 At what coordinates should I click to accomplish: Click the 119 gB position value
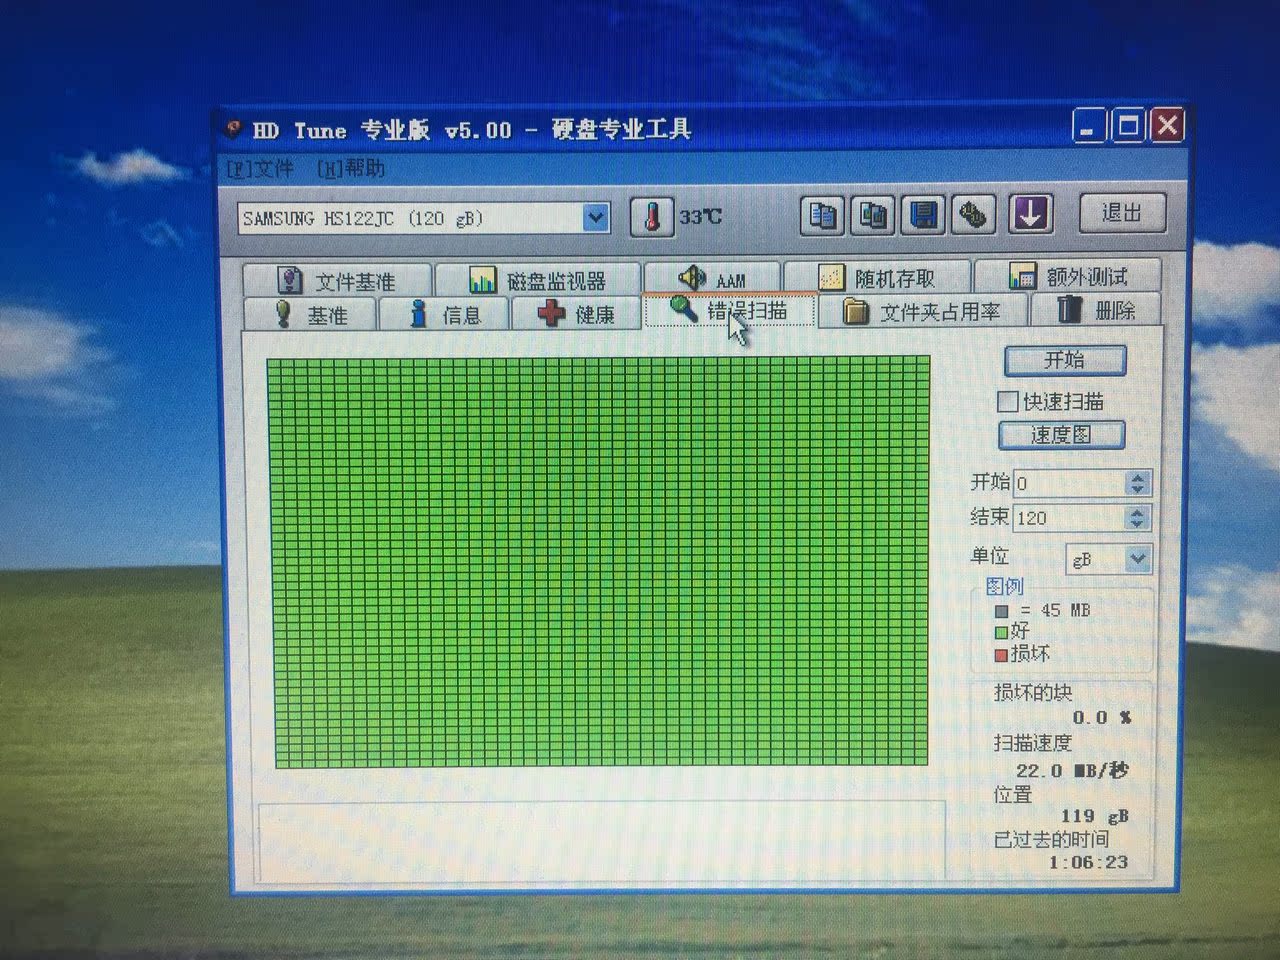coord(1094,816)
